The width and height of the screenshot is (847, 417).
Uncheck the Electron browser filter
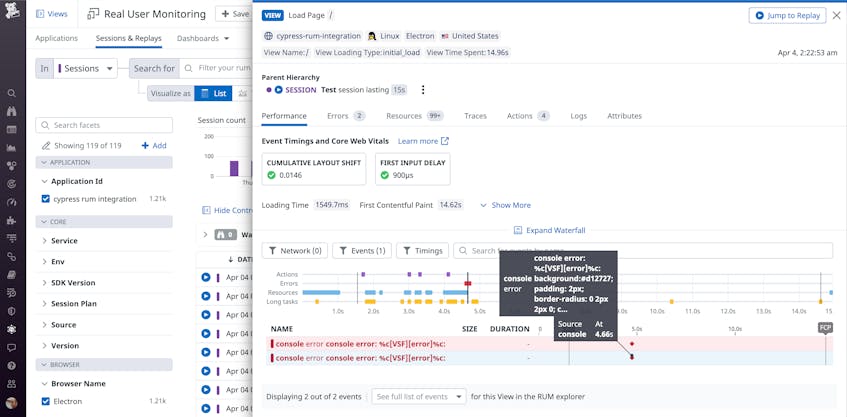[x=45, y=401]
